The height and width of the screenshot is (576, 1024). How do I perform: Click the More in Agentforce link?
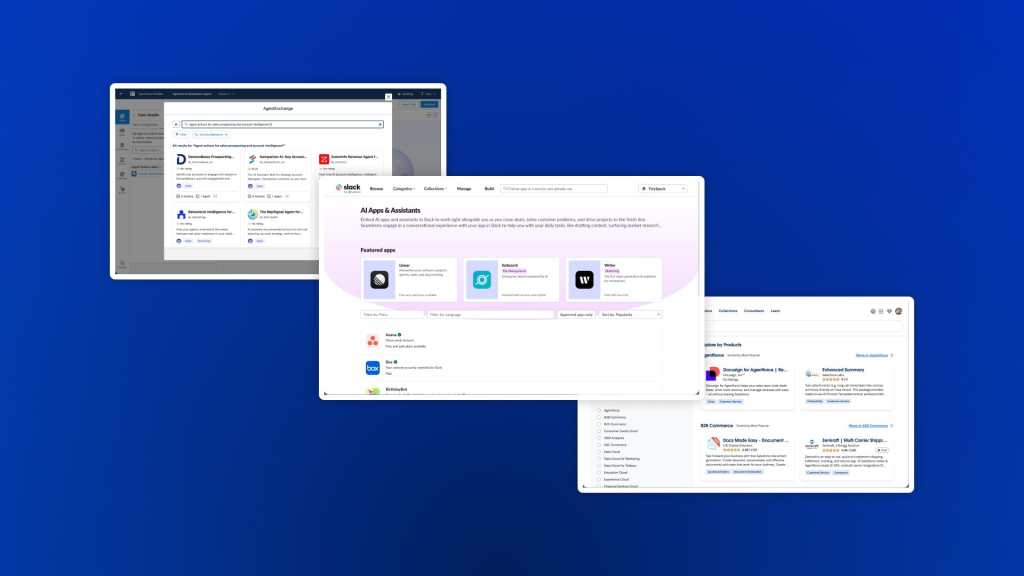click(874, 355)
